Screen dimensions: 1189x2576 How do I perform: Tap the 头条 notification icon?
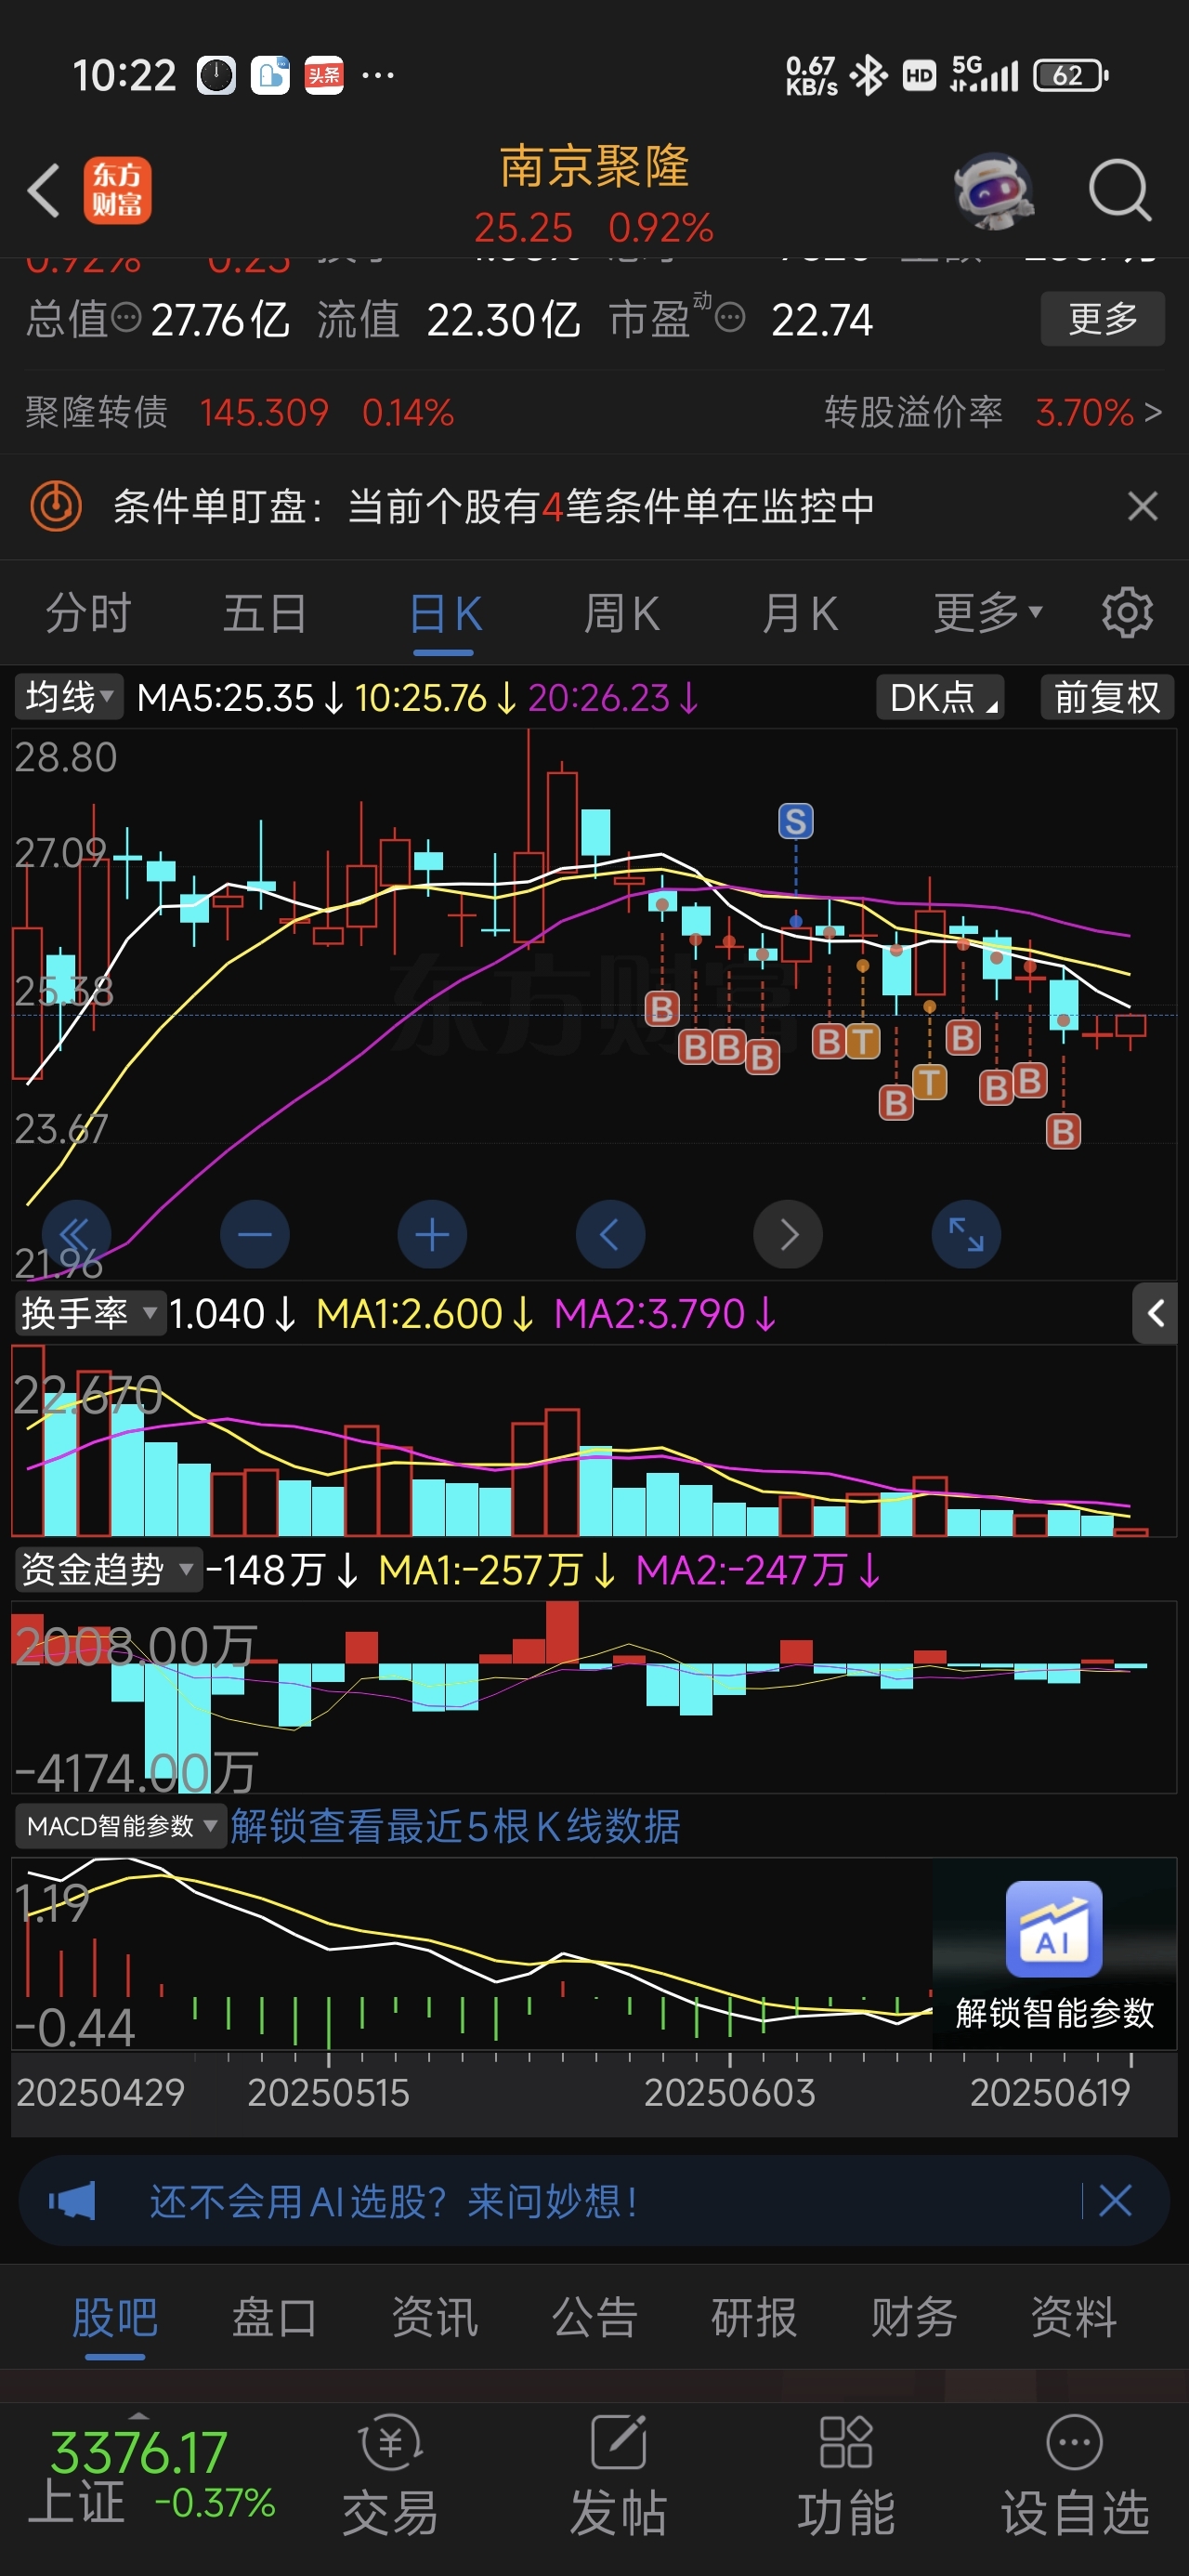point(324,75)
